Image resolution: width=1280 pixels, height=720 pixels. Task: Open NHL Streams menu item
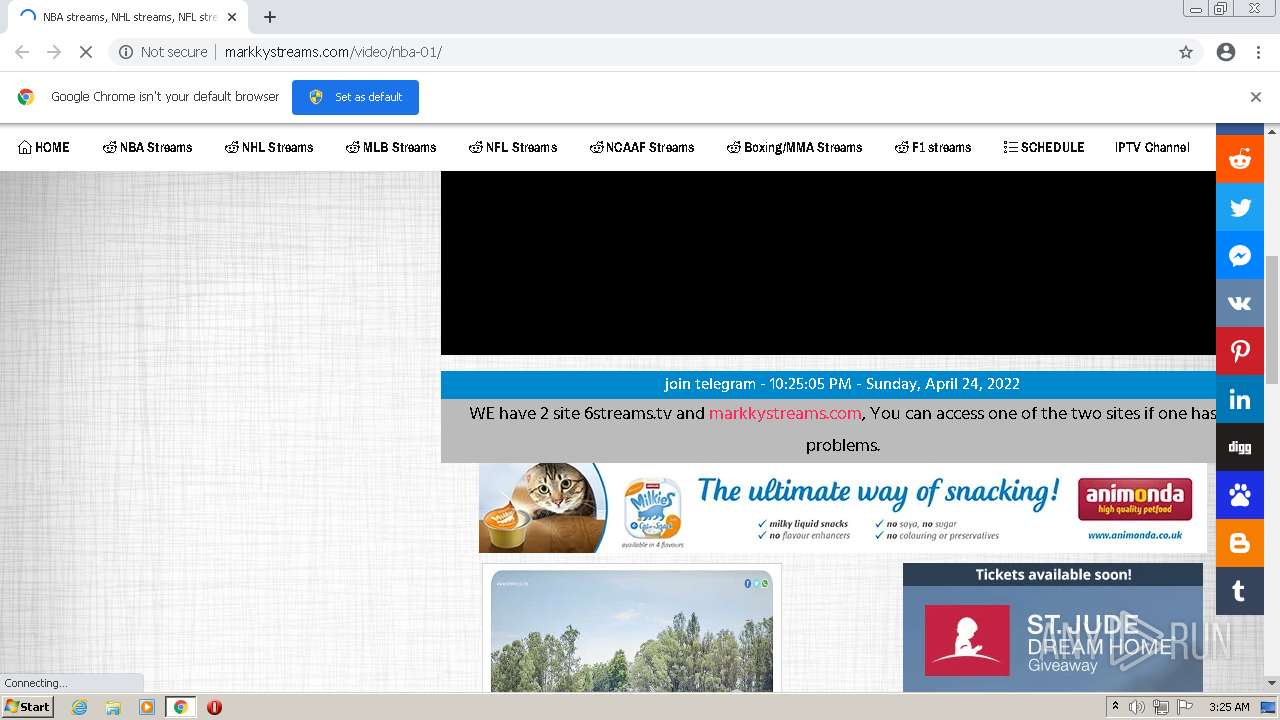[x=269, y=147]
